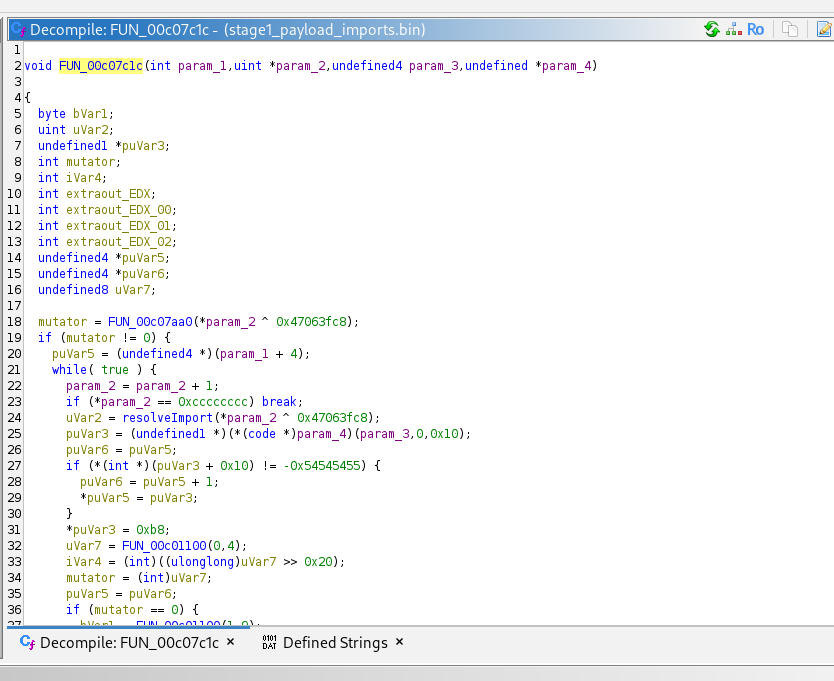Image resolution: width=834 pixels, height=681 pixels.
Task: Close the Defined Strings tab
Action: [x=399, y=642]
